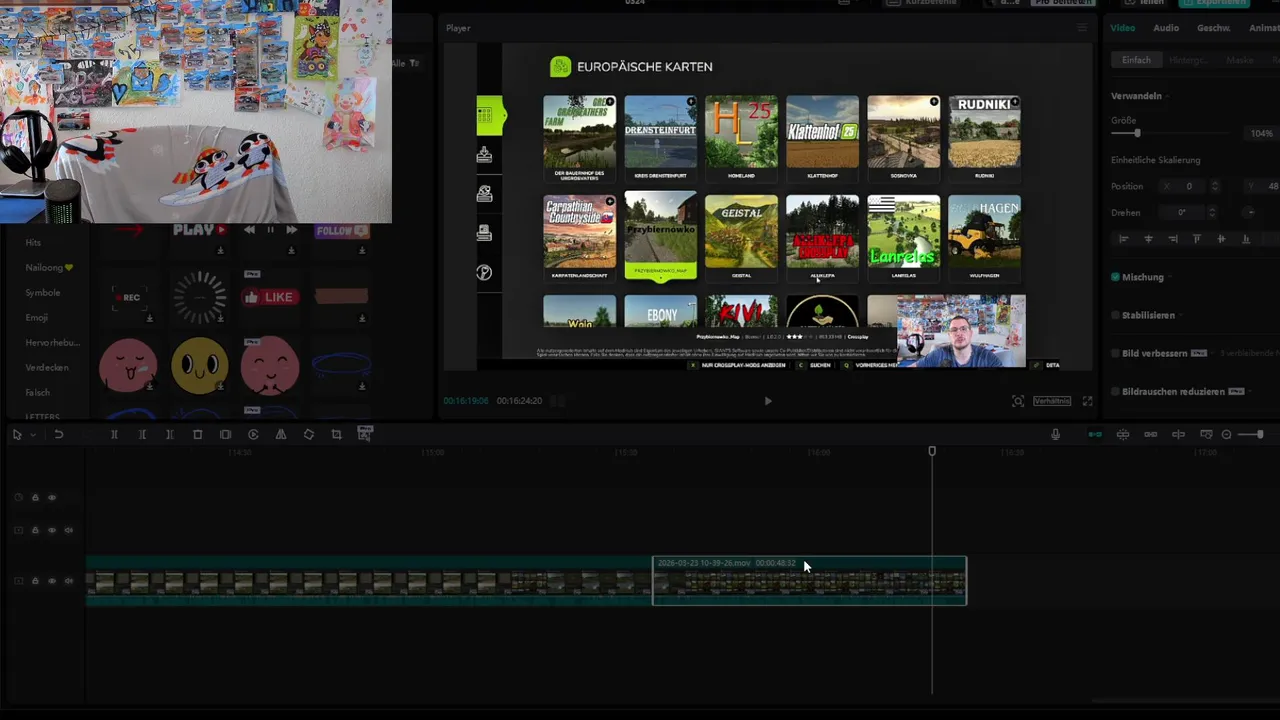Toggle auto snapping in timeline toolbar
The width and height of the screenshot is (1280, 720).
(x=1123, y=434)
